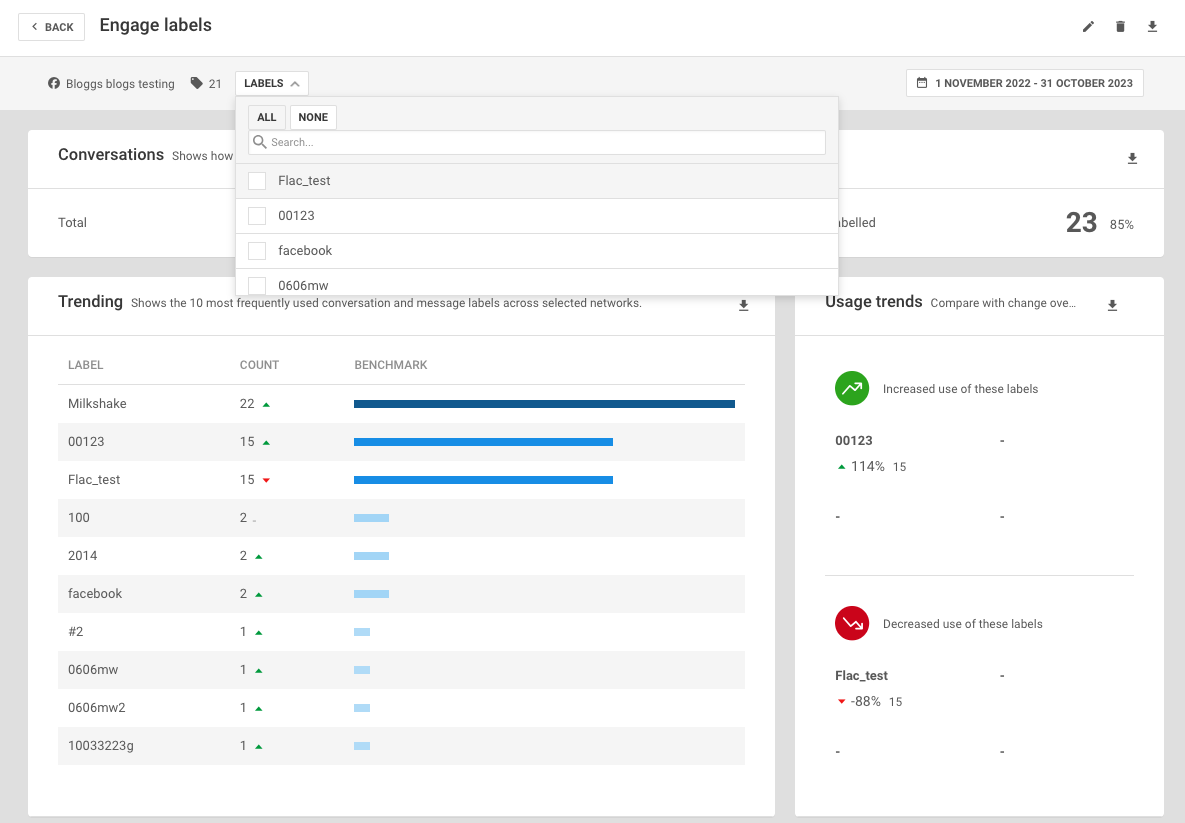Toggle the 0606mw label option
This screenshot has height=823, width=1185.
point(257,285)
